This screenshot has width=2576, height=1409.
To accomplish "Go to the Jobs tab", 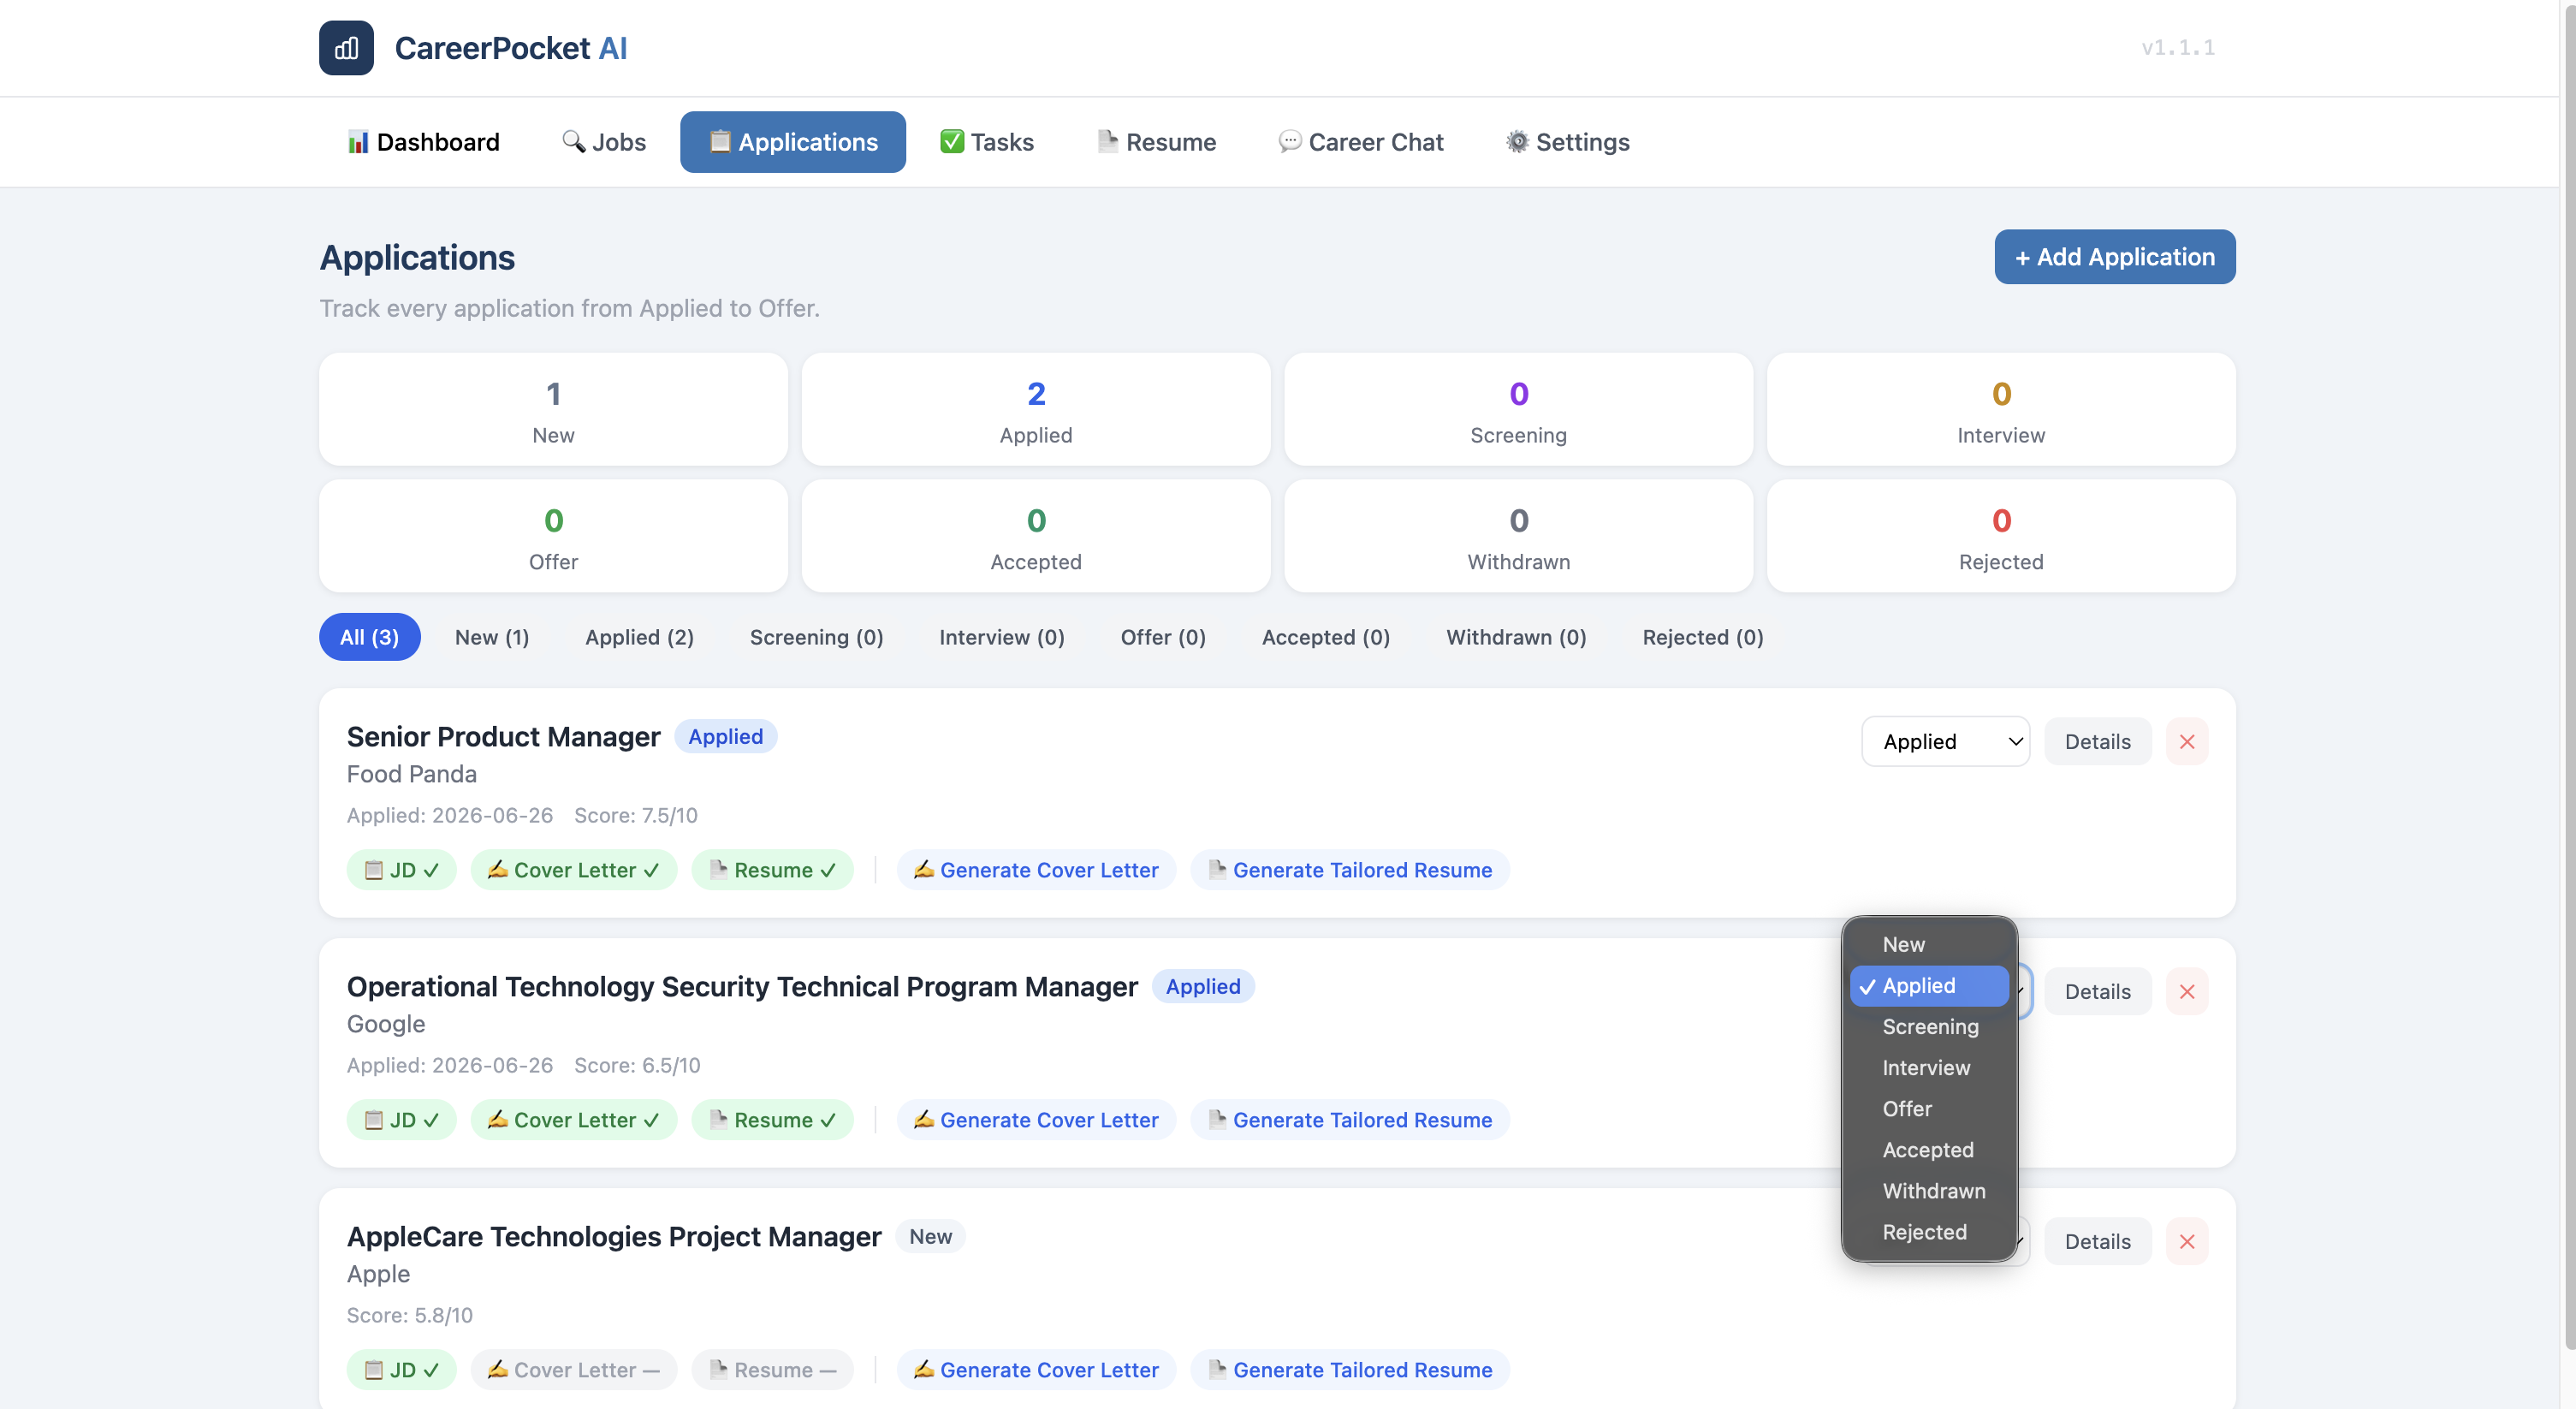I will [x=604, y=142].
